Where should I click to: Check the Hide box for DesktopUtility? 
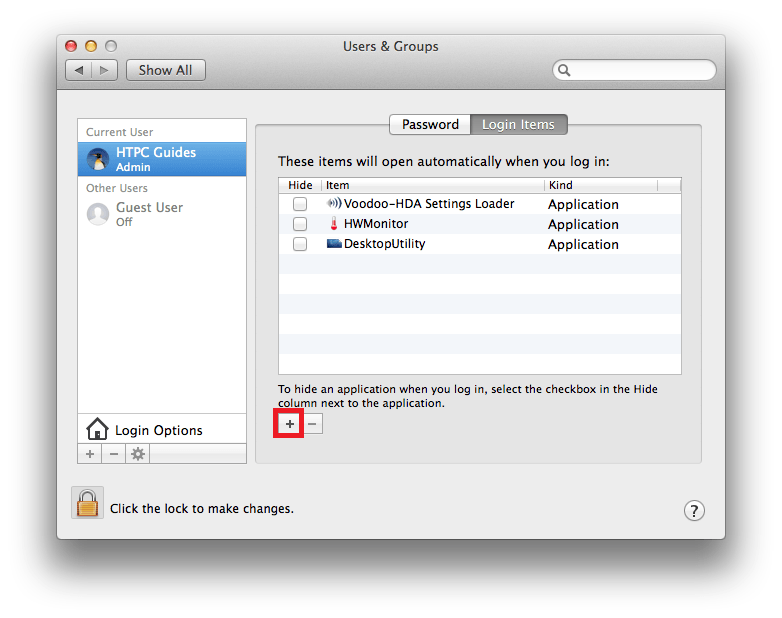300,244
